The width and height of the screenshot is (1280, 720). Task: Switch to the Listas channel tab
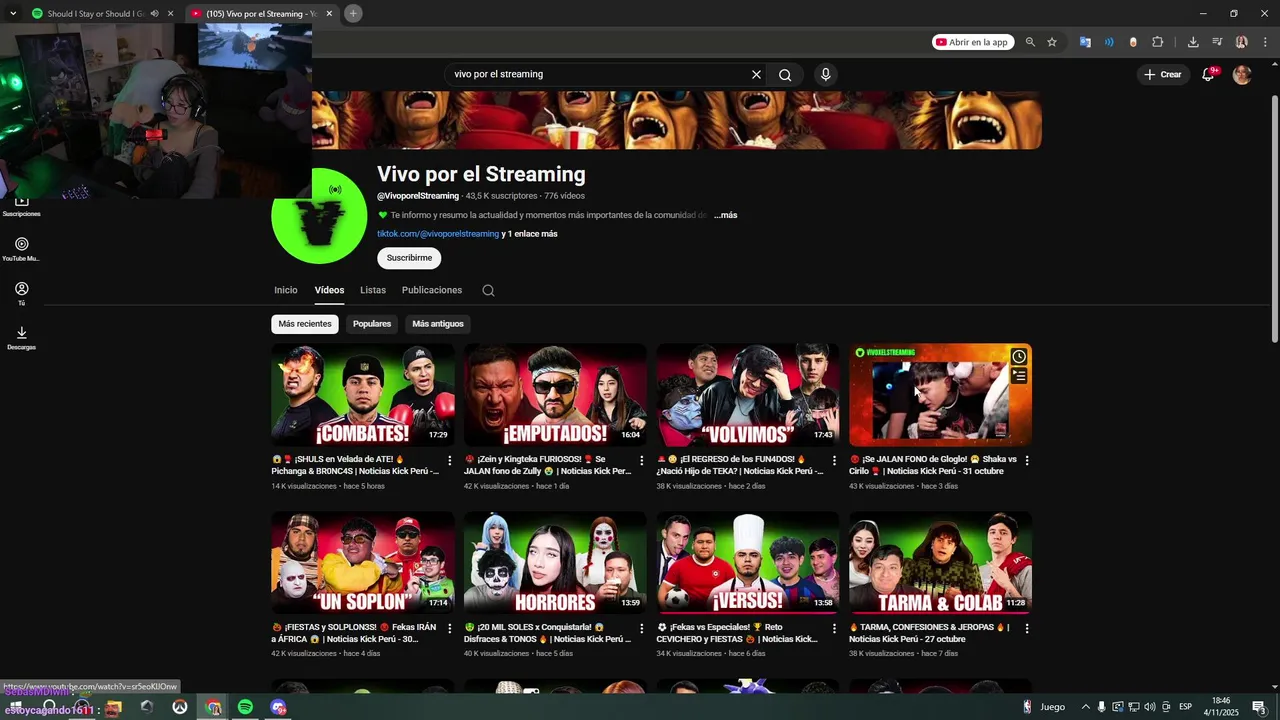click(373, 290)
